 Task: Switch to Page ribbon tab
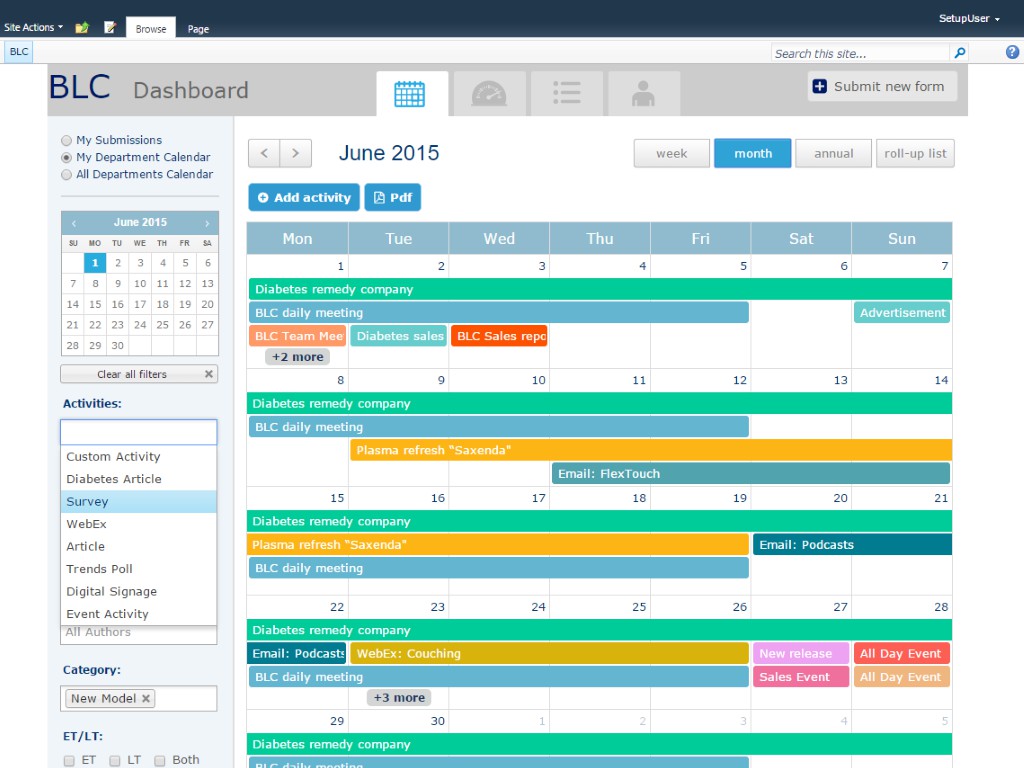199,29
